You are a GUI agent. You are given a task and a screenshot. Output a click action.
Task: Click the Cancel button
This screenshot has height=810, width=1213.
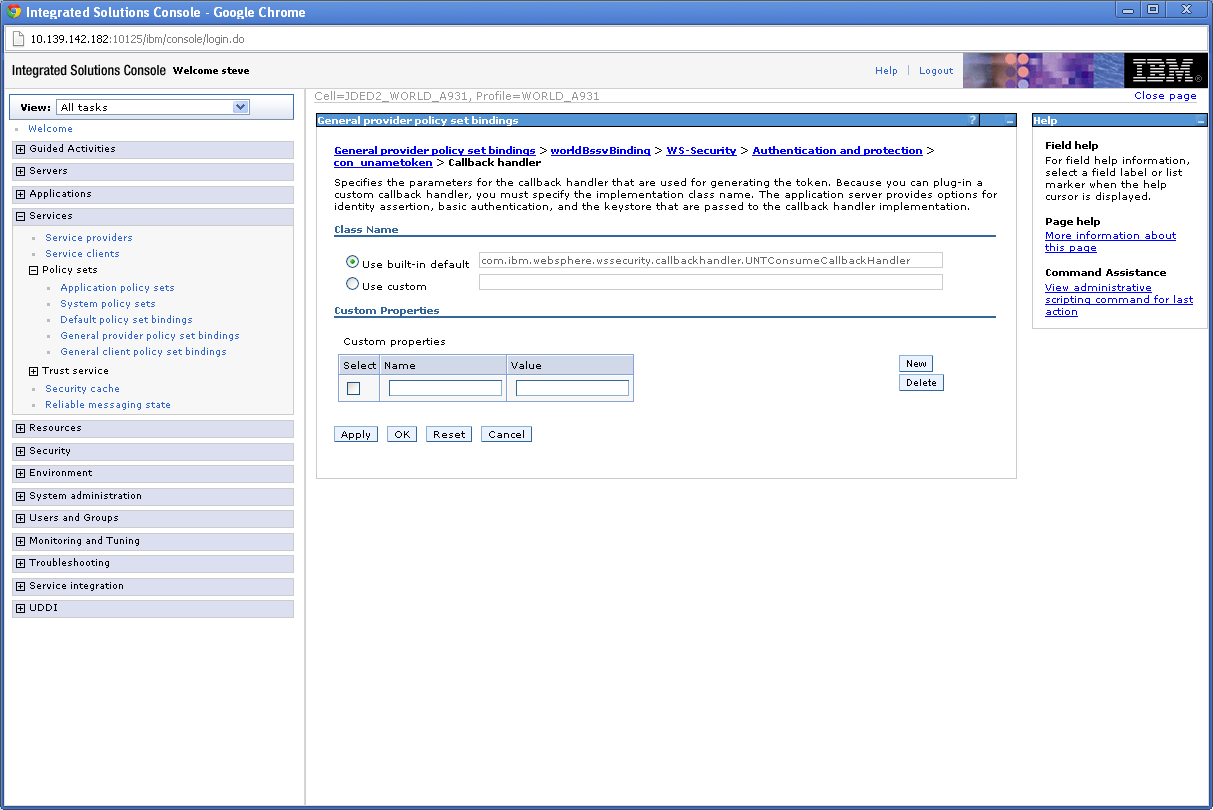(506, 434)
